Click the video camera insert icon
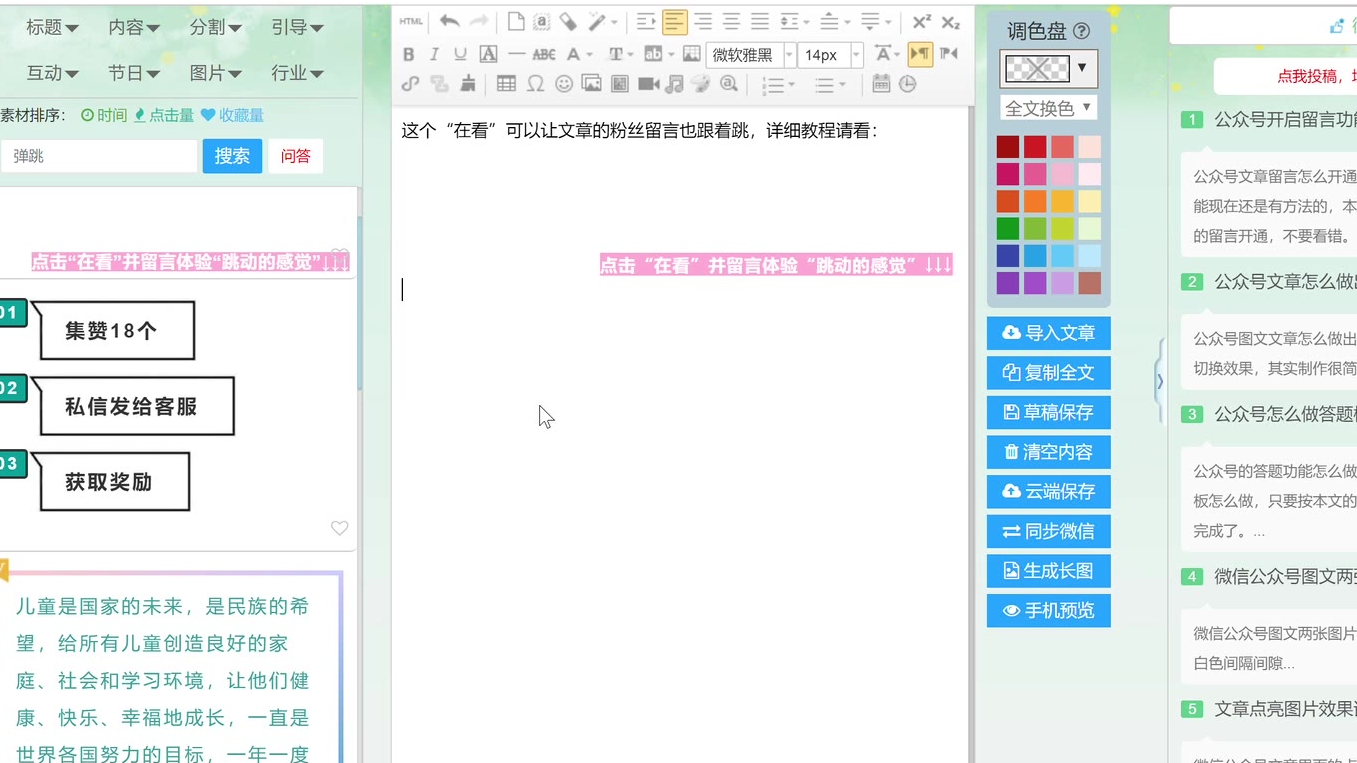Screen dimensions: 1357x763 (648, 84)
